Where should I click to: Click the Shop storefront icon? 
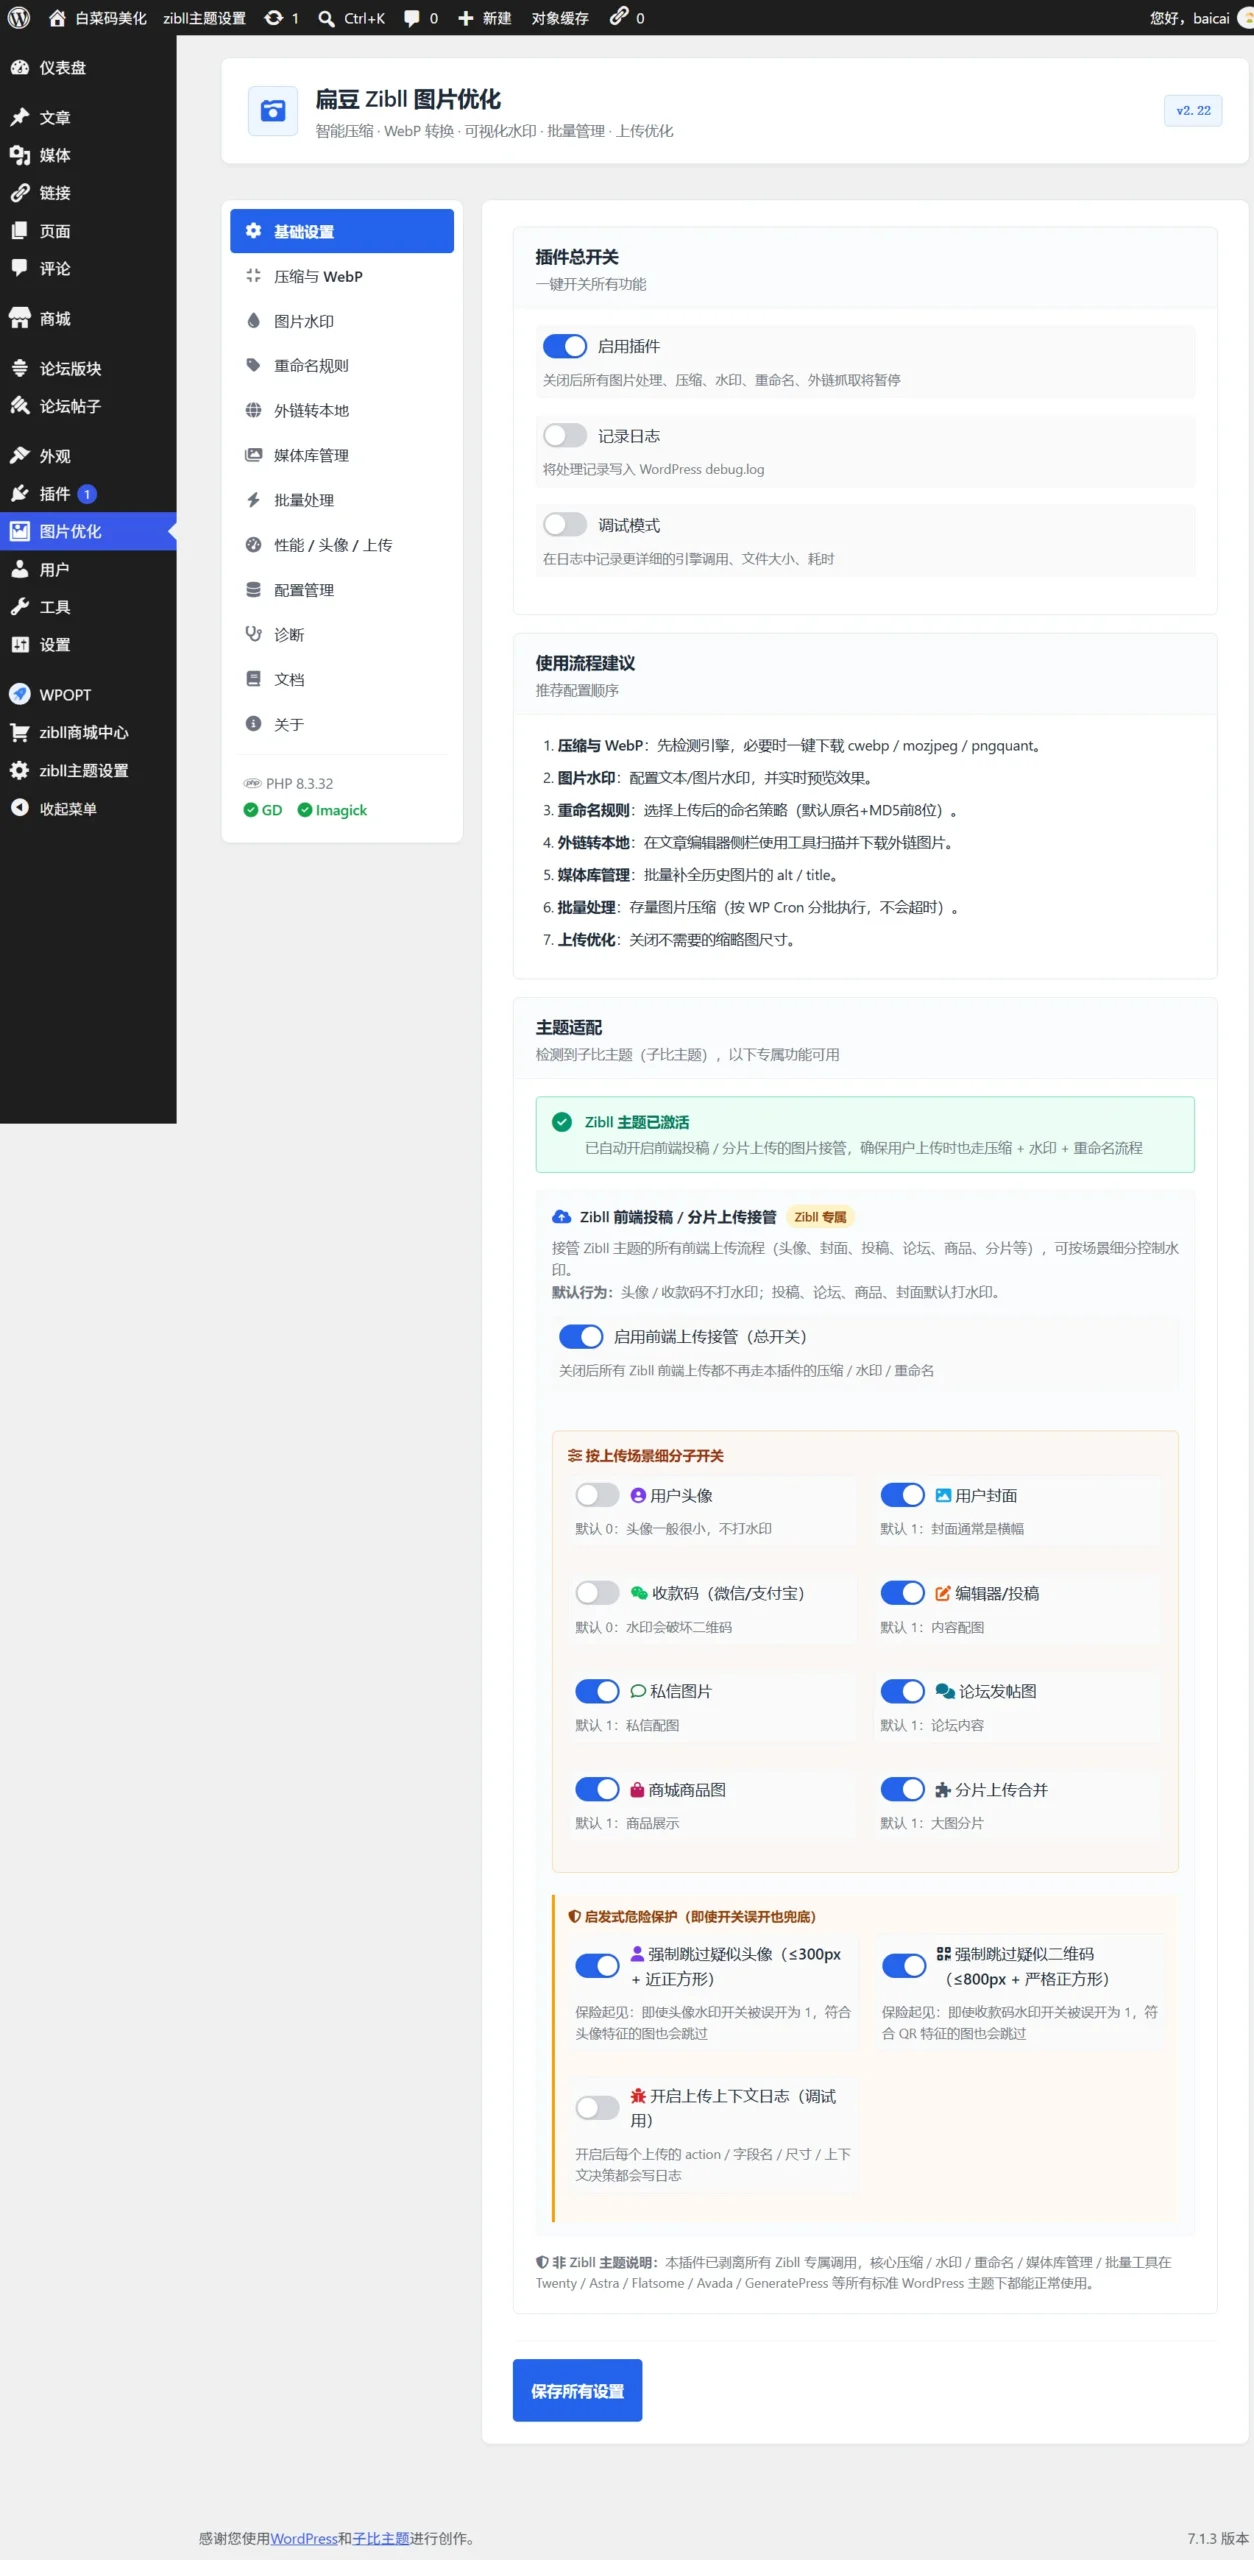pyautogui.click(x=20, y=318)
